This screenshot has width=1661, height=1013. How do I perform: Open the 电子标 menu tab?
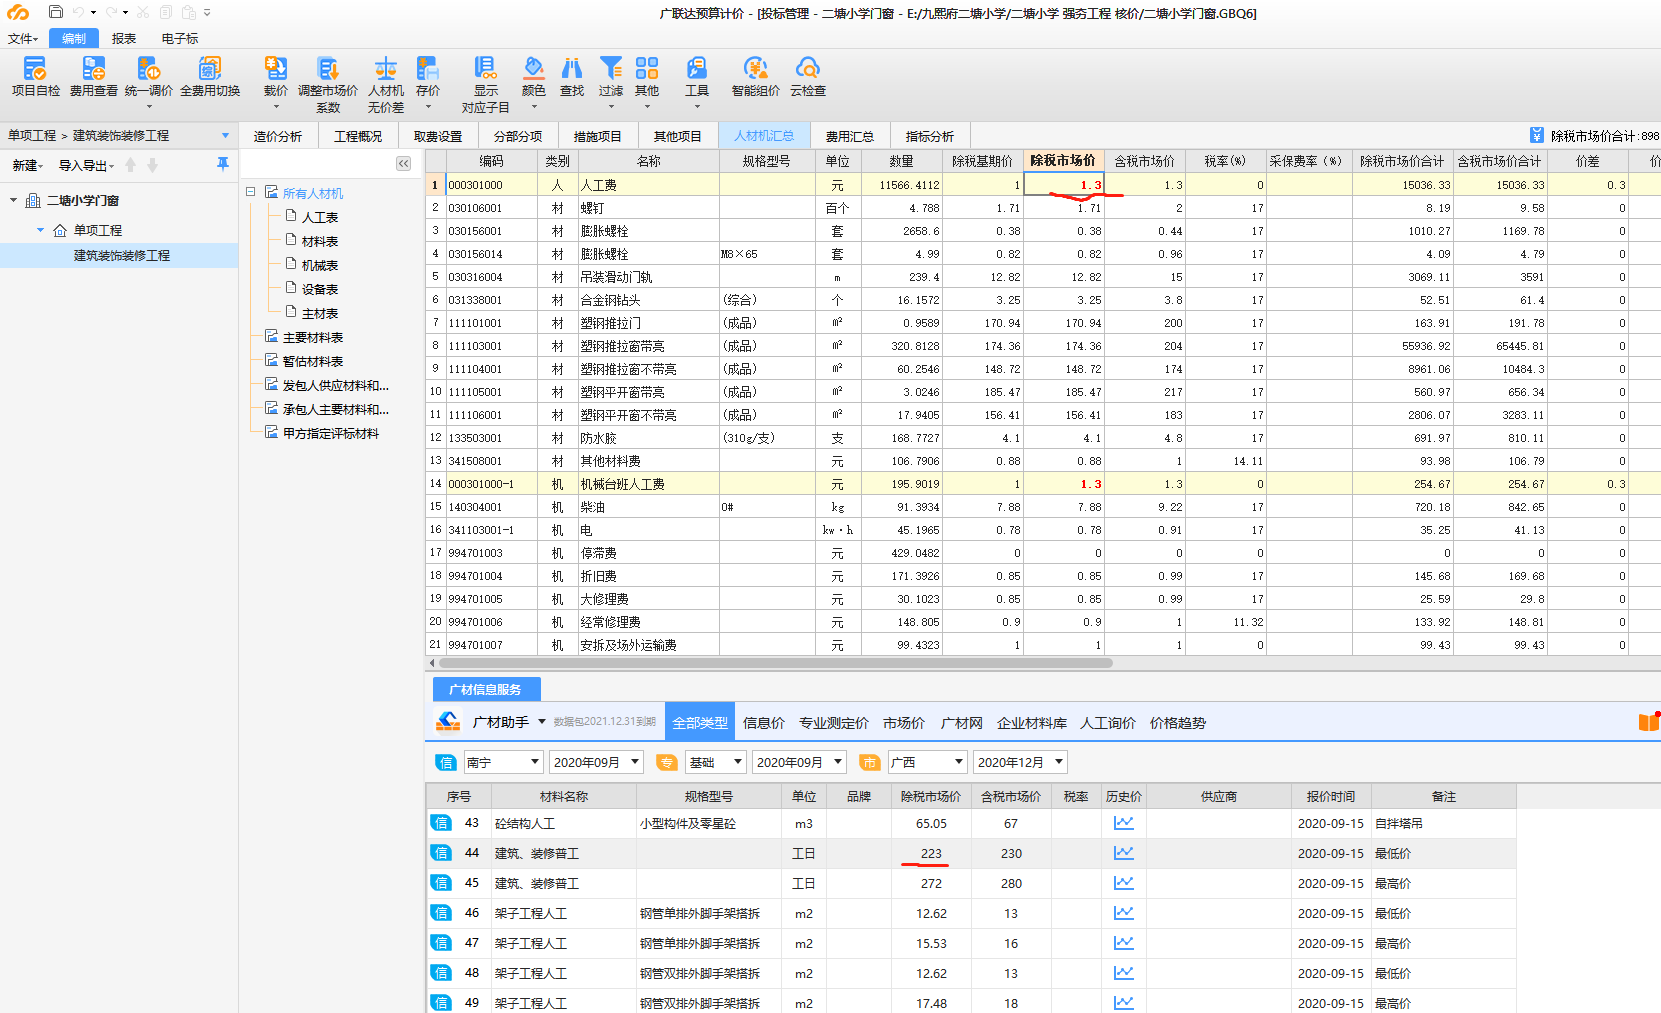[180, 39]
